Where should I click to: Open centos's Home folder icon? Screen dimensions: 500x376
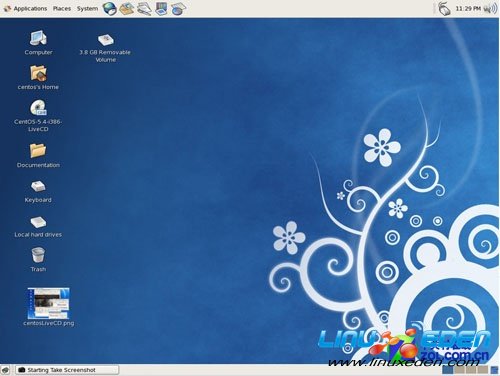coord(38,73)
